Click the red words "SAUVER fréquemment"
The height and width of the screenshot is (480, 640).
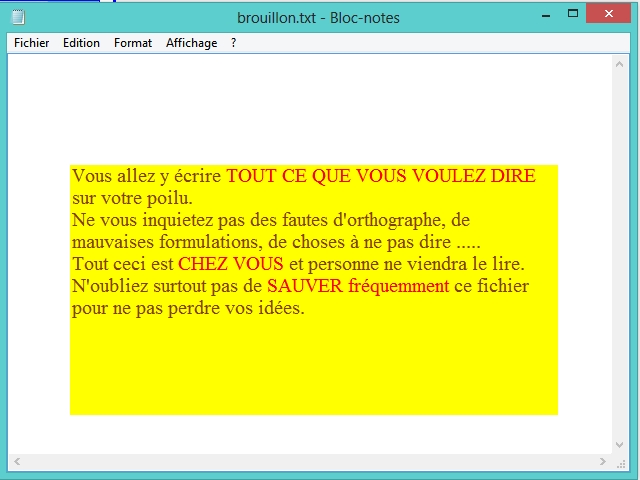click(358, 286)
